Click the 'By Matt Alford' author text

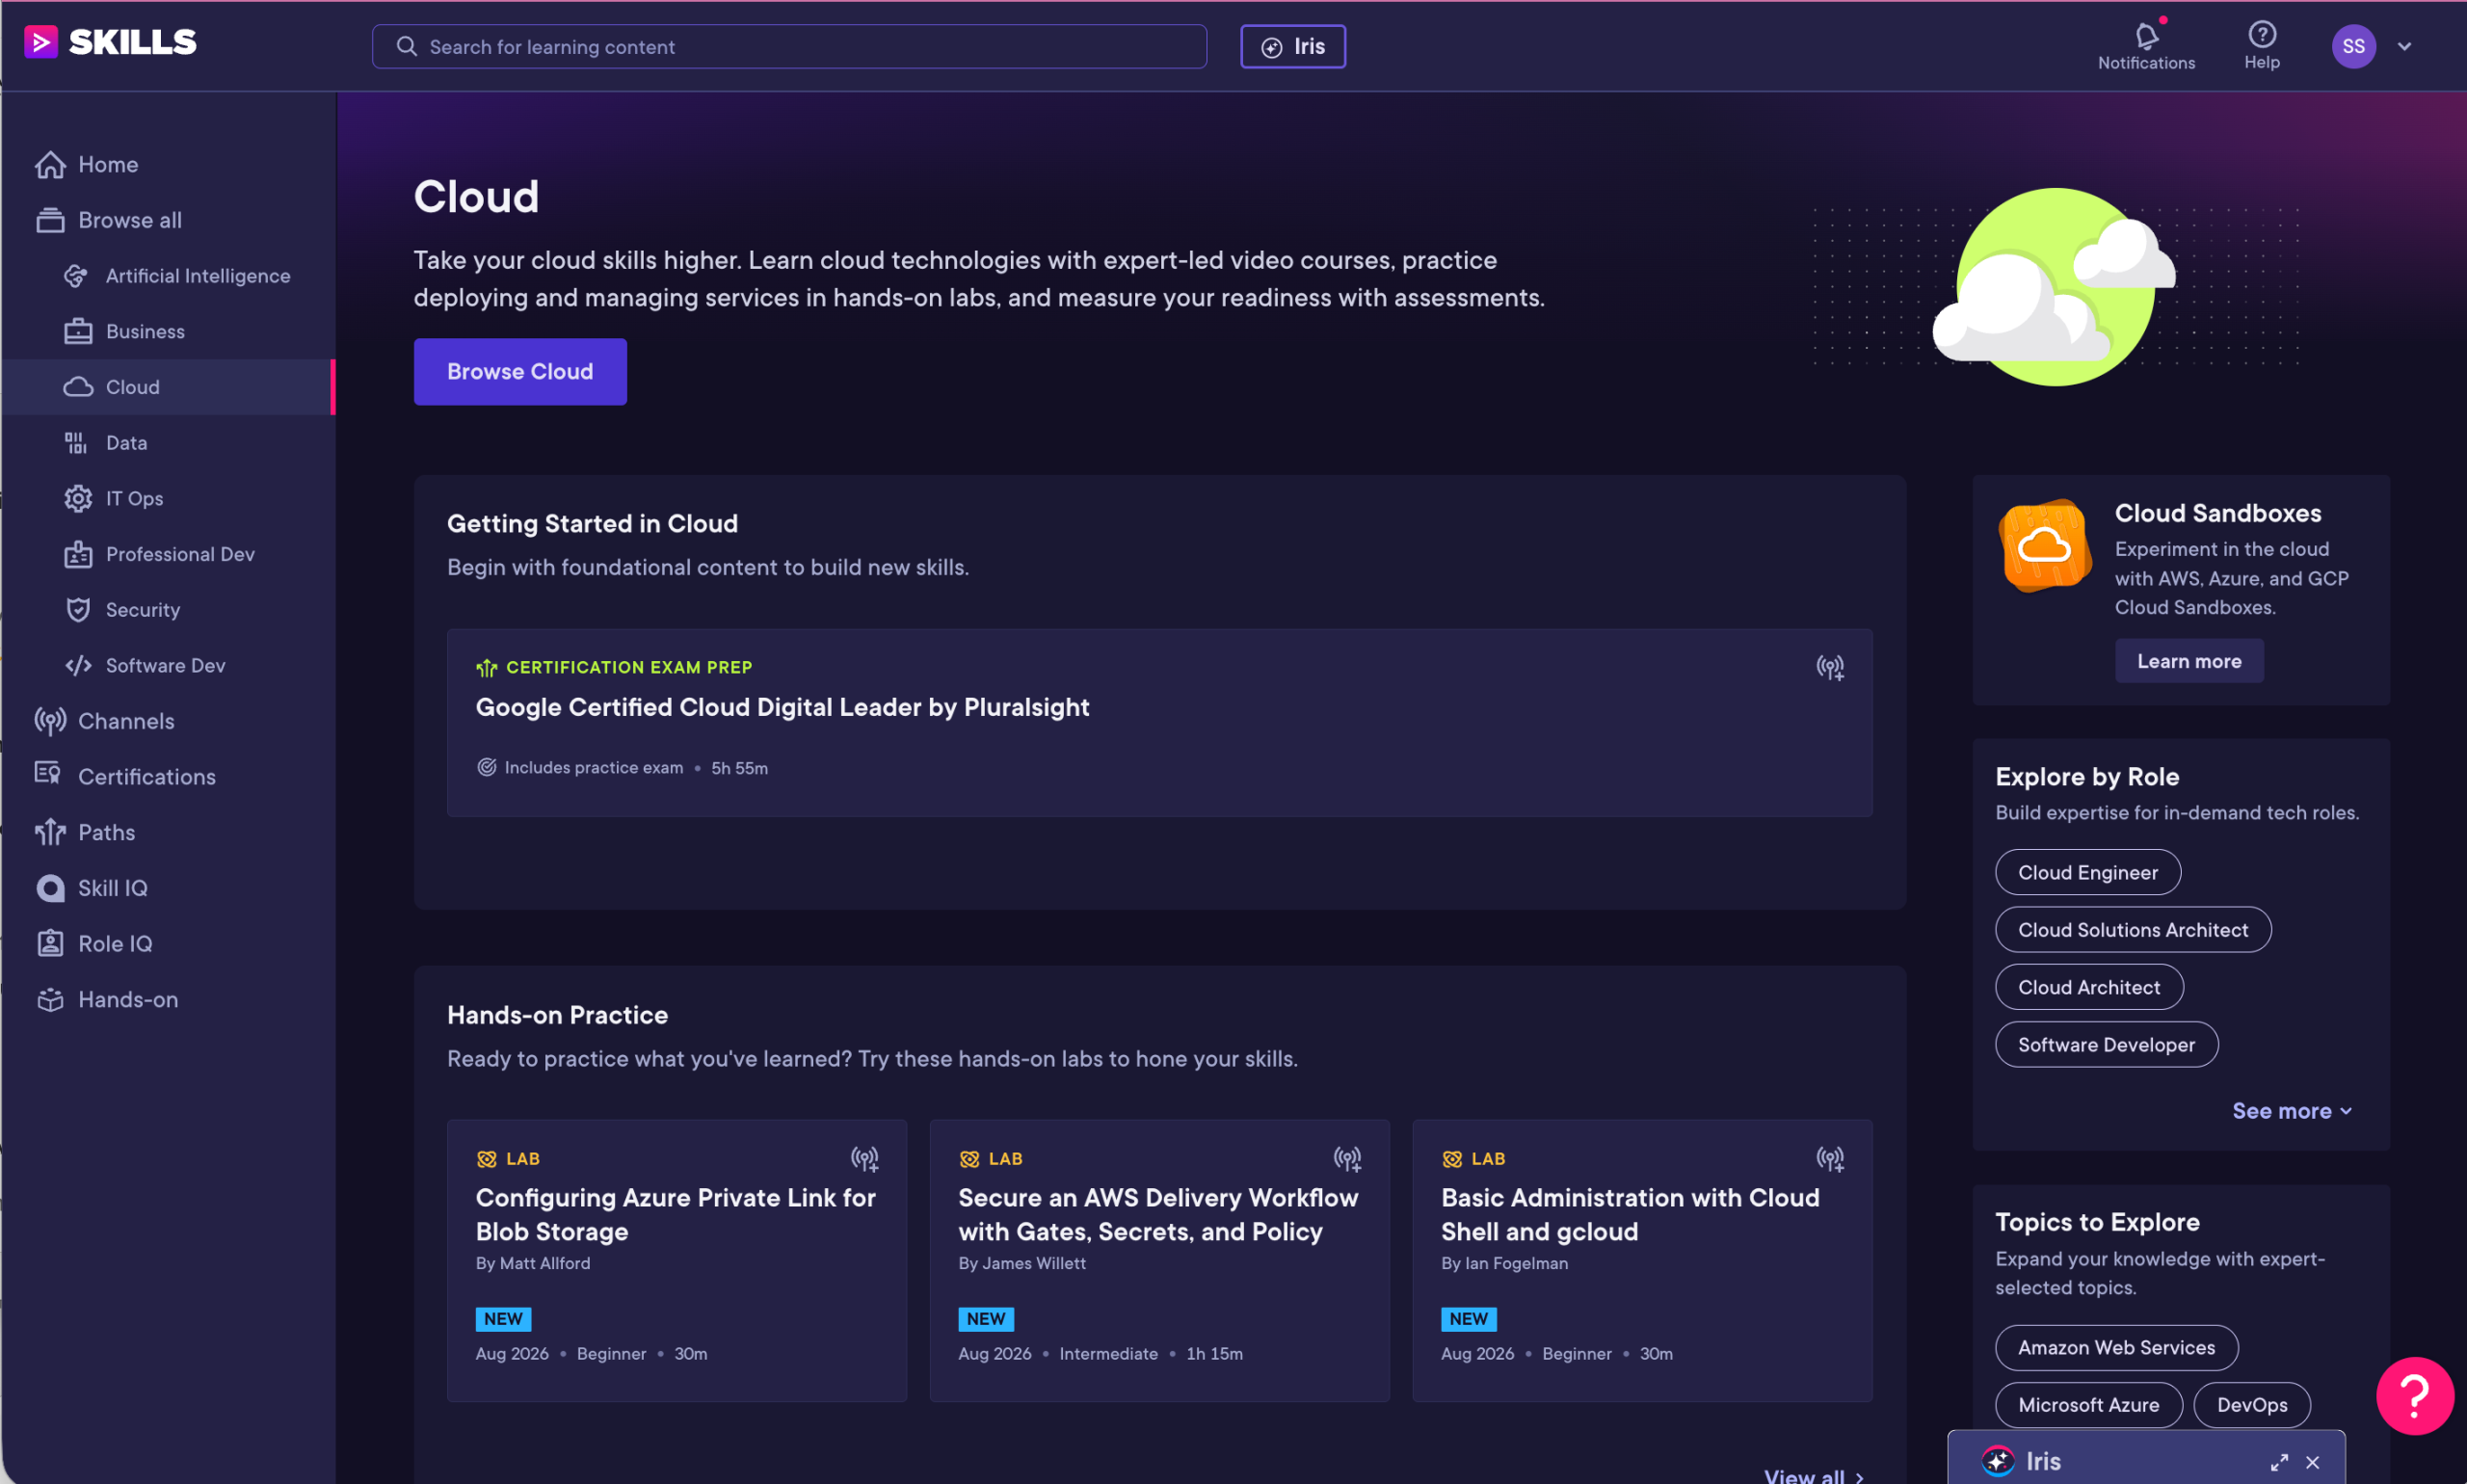tap(533, 1263)
